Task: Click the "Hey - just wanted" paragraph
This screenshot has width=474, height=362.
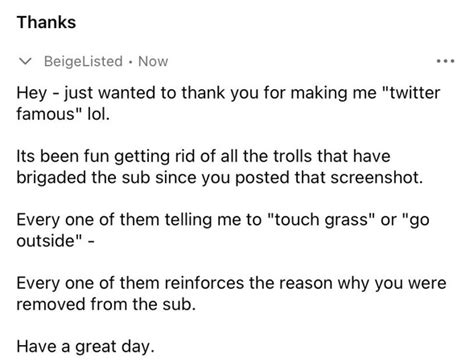Action: [x=228, y=103]
